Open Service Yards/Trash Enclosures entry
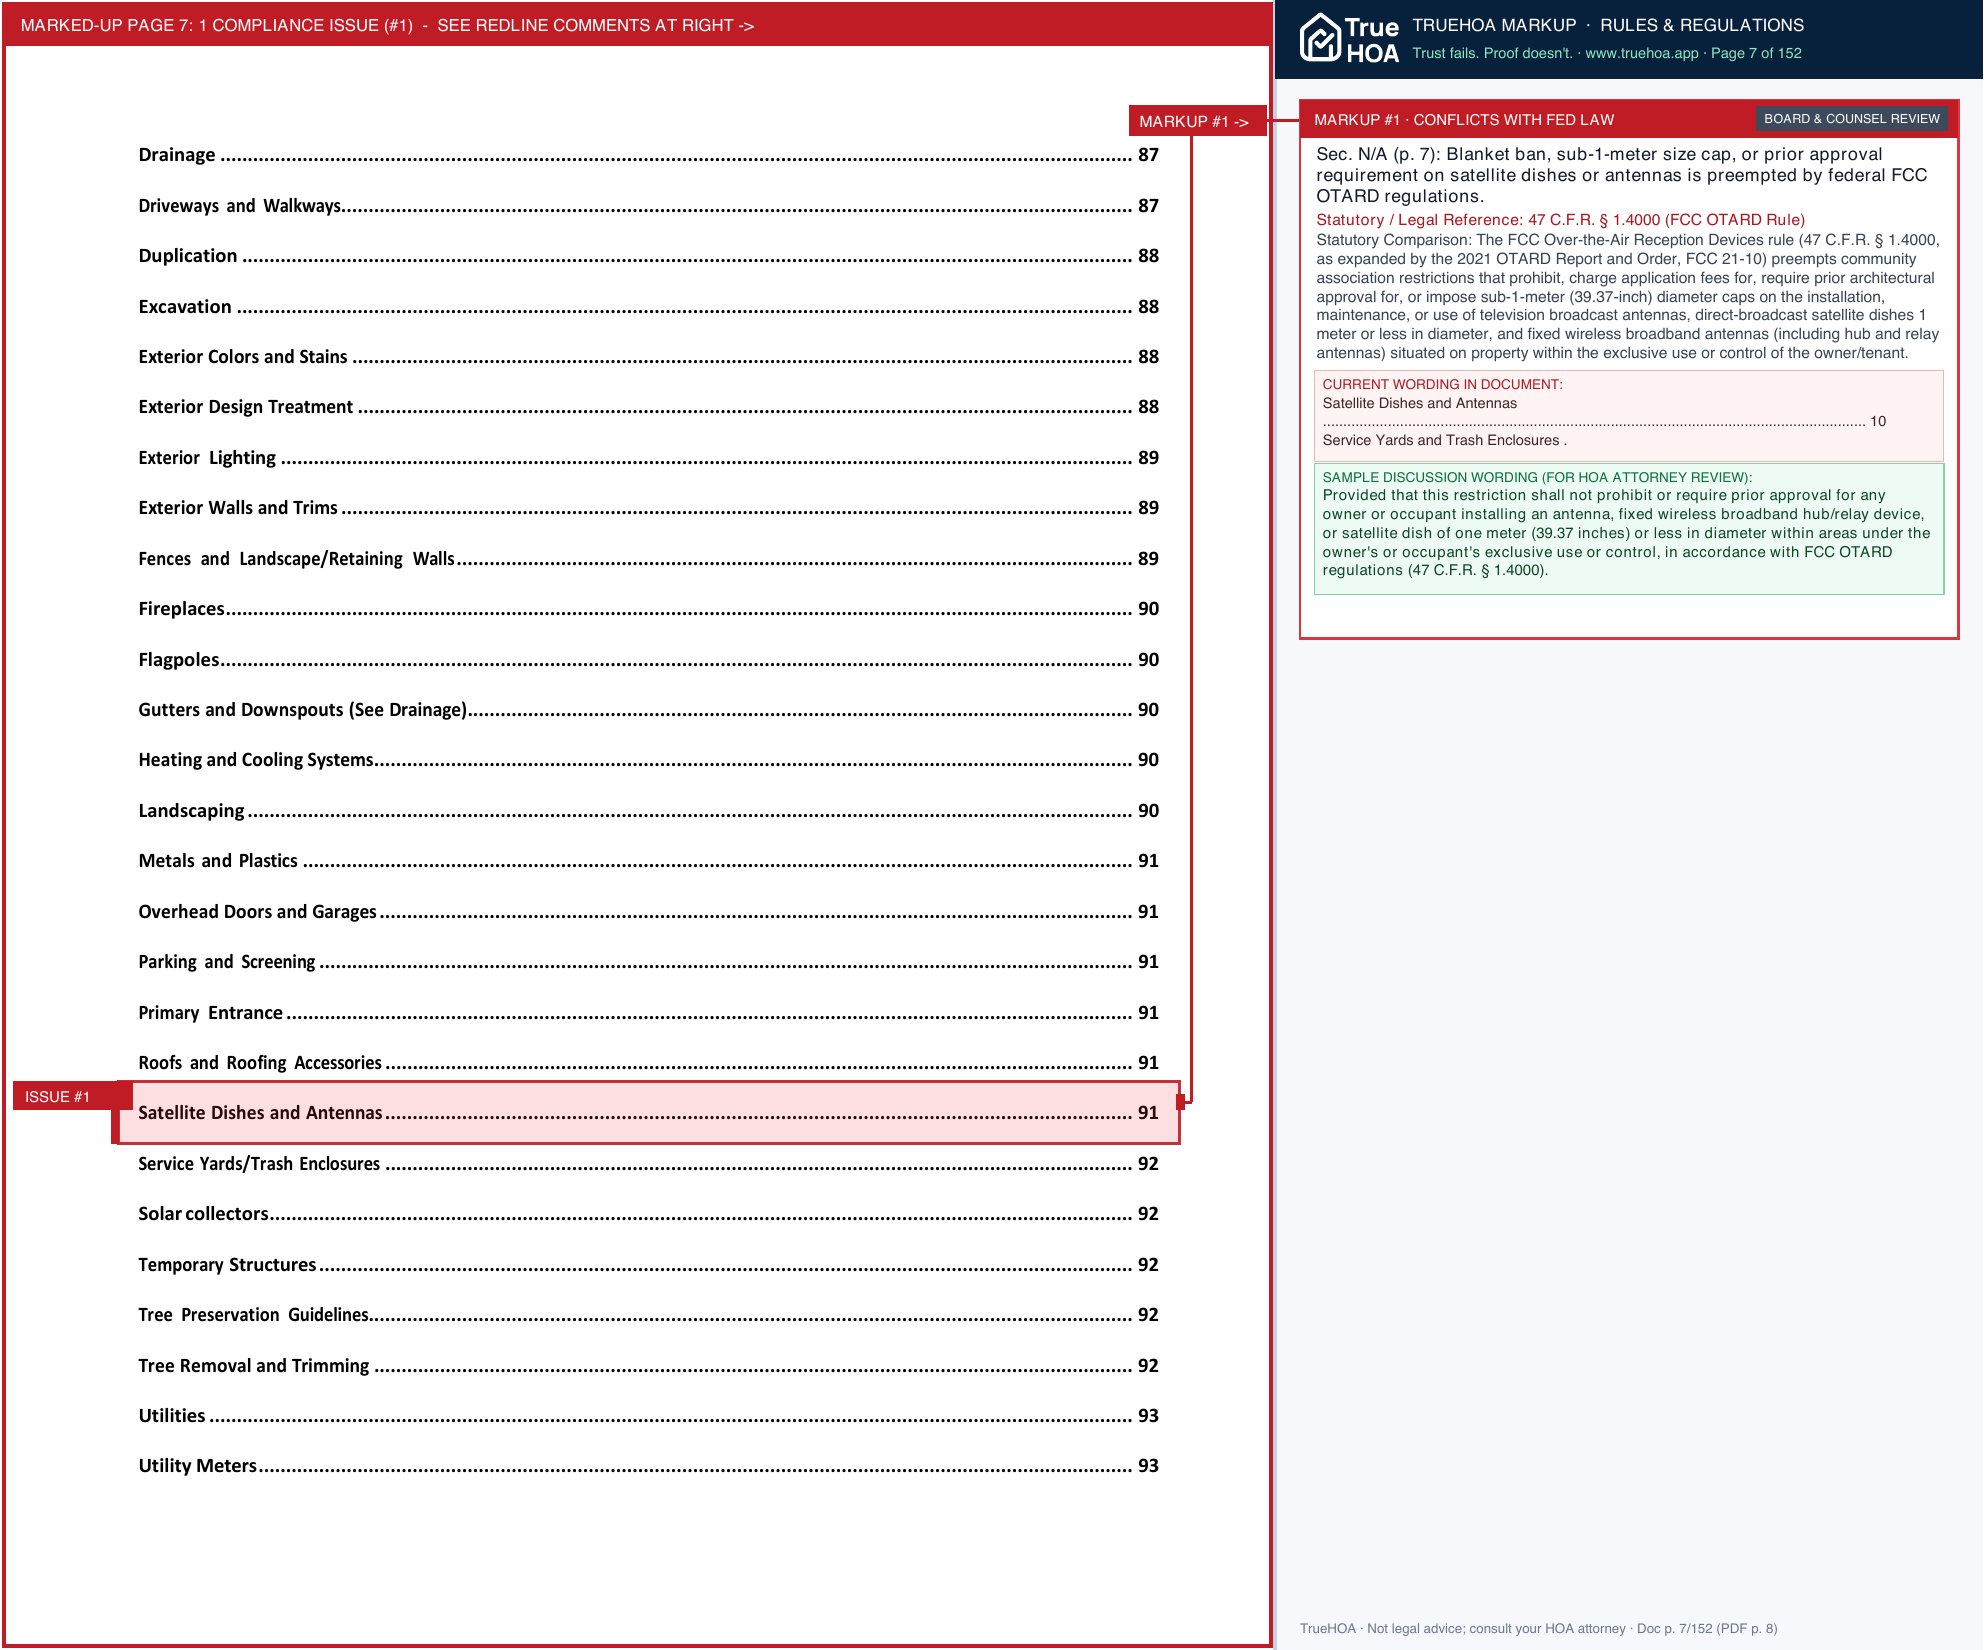Image resolution: width=1984 pixels, height=1650 pixels. tap(648, 1164)
